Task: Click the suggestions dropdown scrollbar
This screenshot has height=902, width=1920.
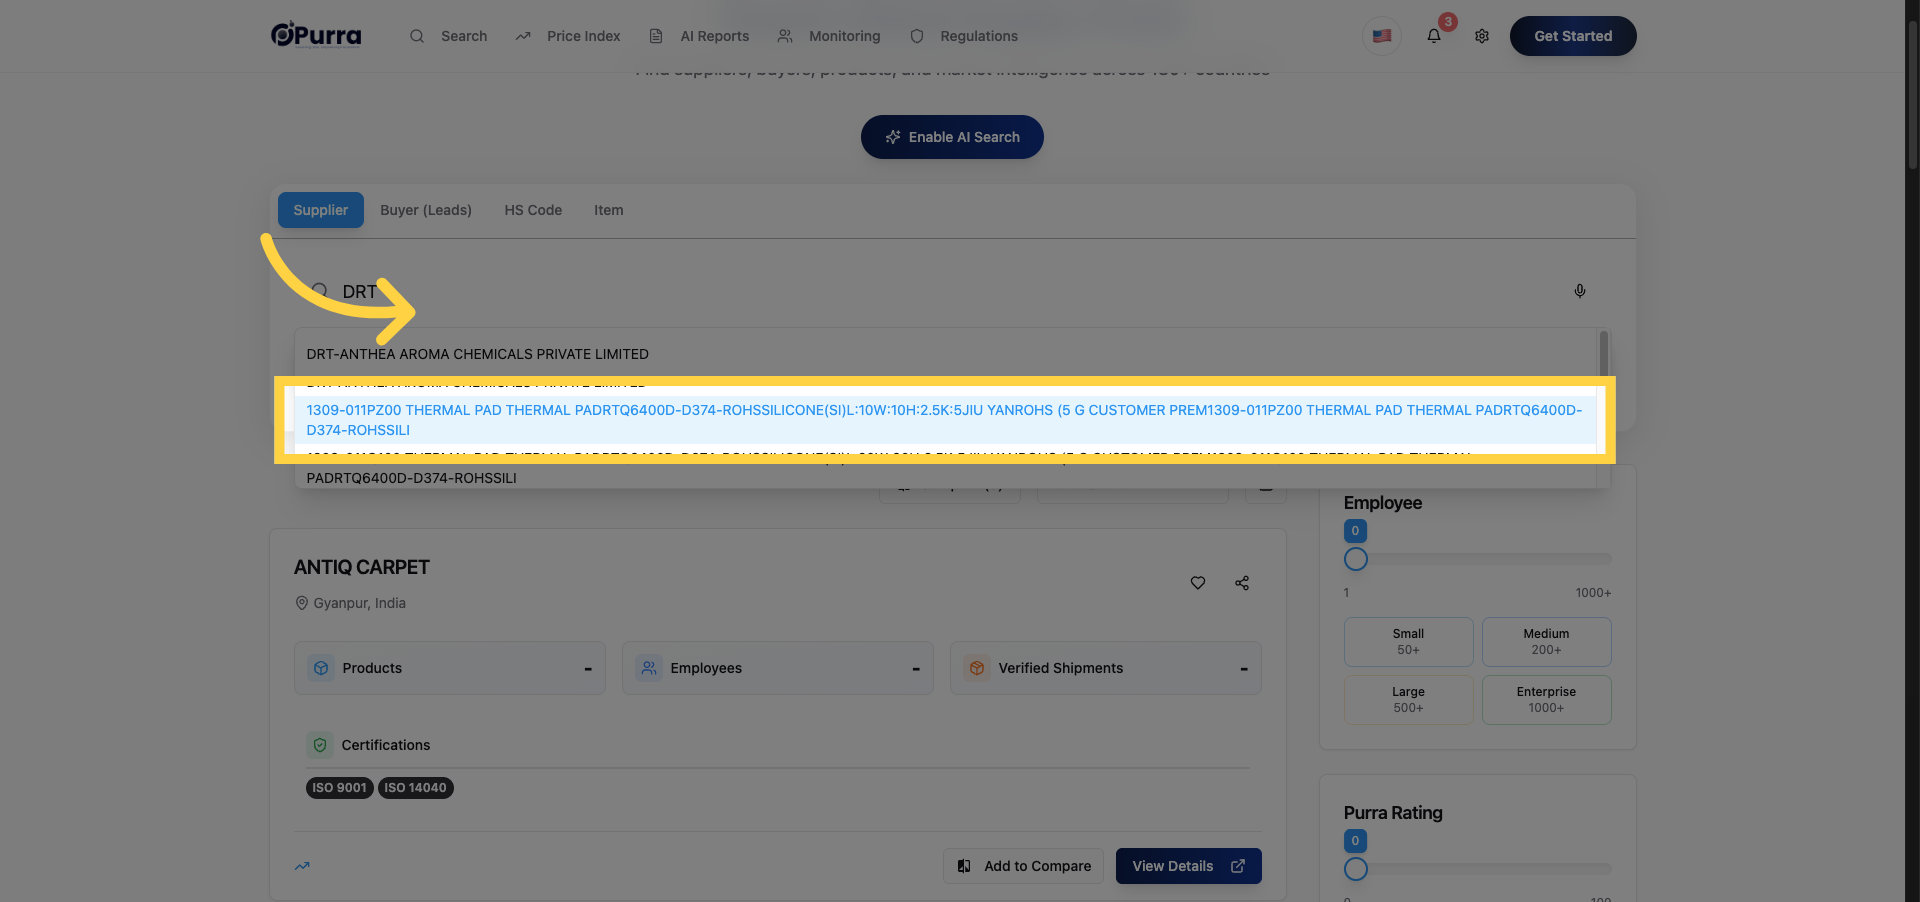Action: (x=1604, y=353)
